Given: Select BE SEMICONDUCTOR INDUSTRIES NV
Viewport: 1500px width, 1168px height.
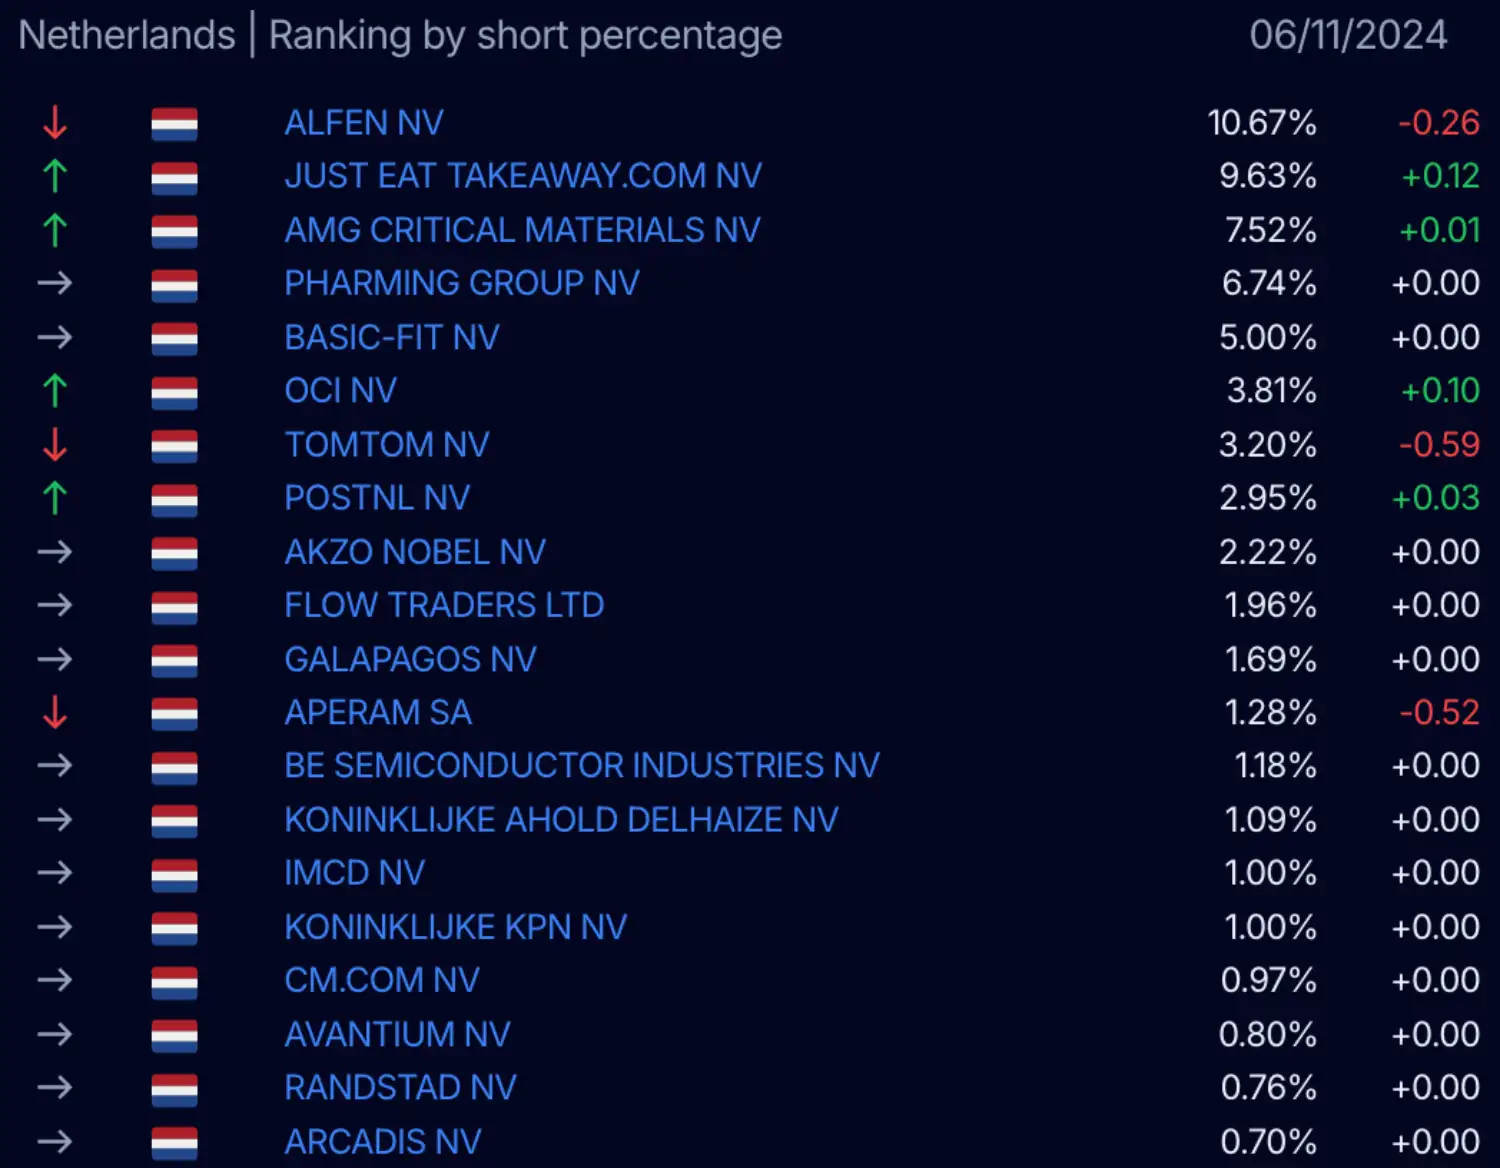Looking at the screenshot, I should (x=582, y=766).
